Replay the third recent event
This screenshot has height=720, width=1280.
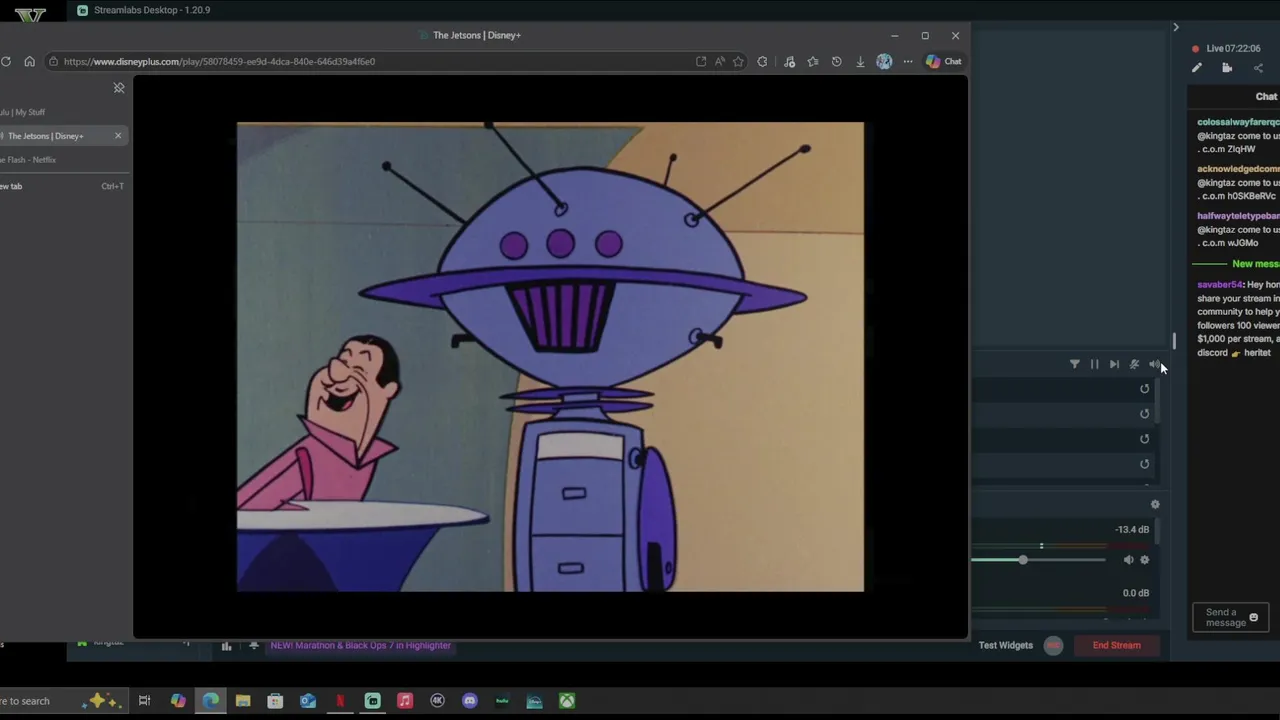1145,439
